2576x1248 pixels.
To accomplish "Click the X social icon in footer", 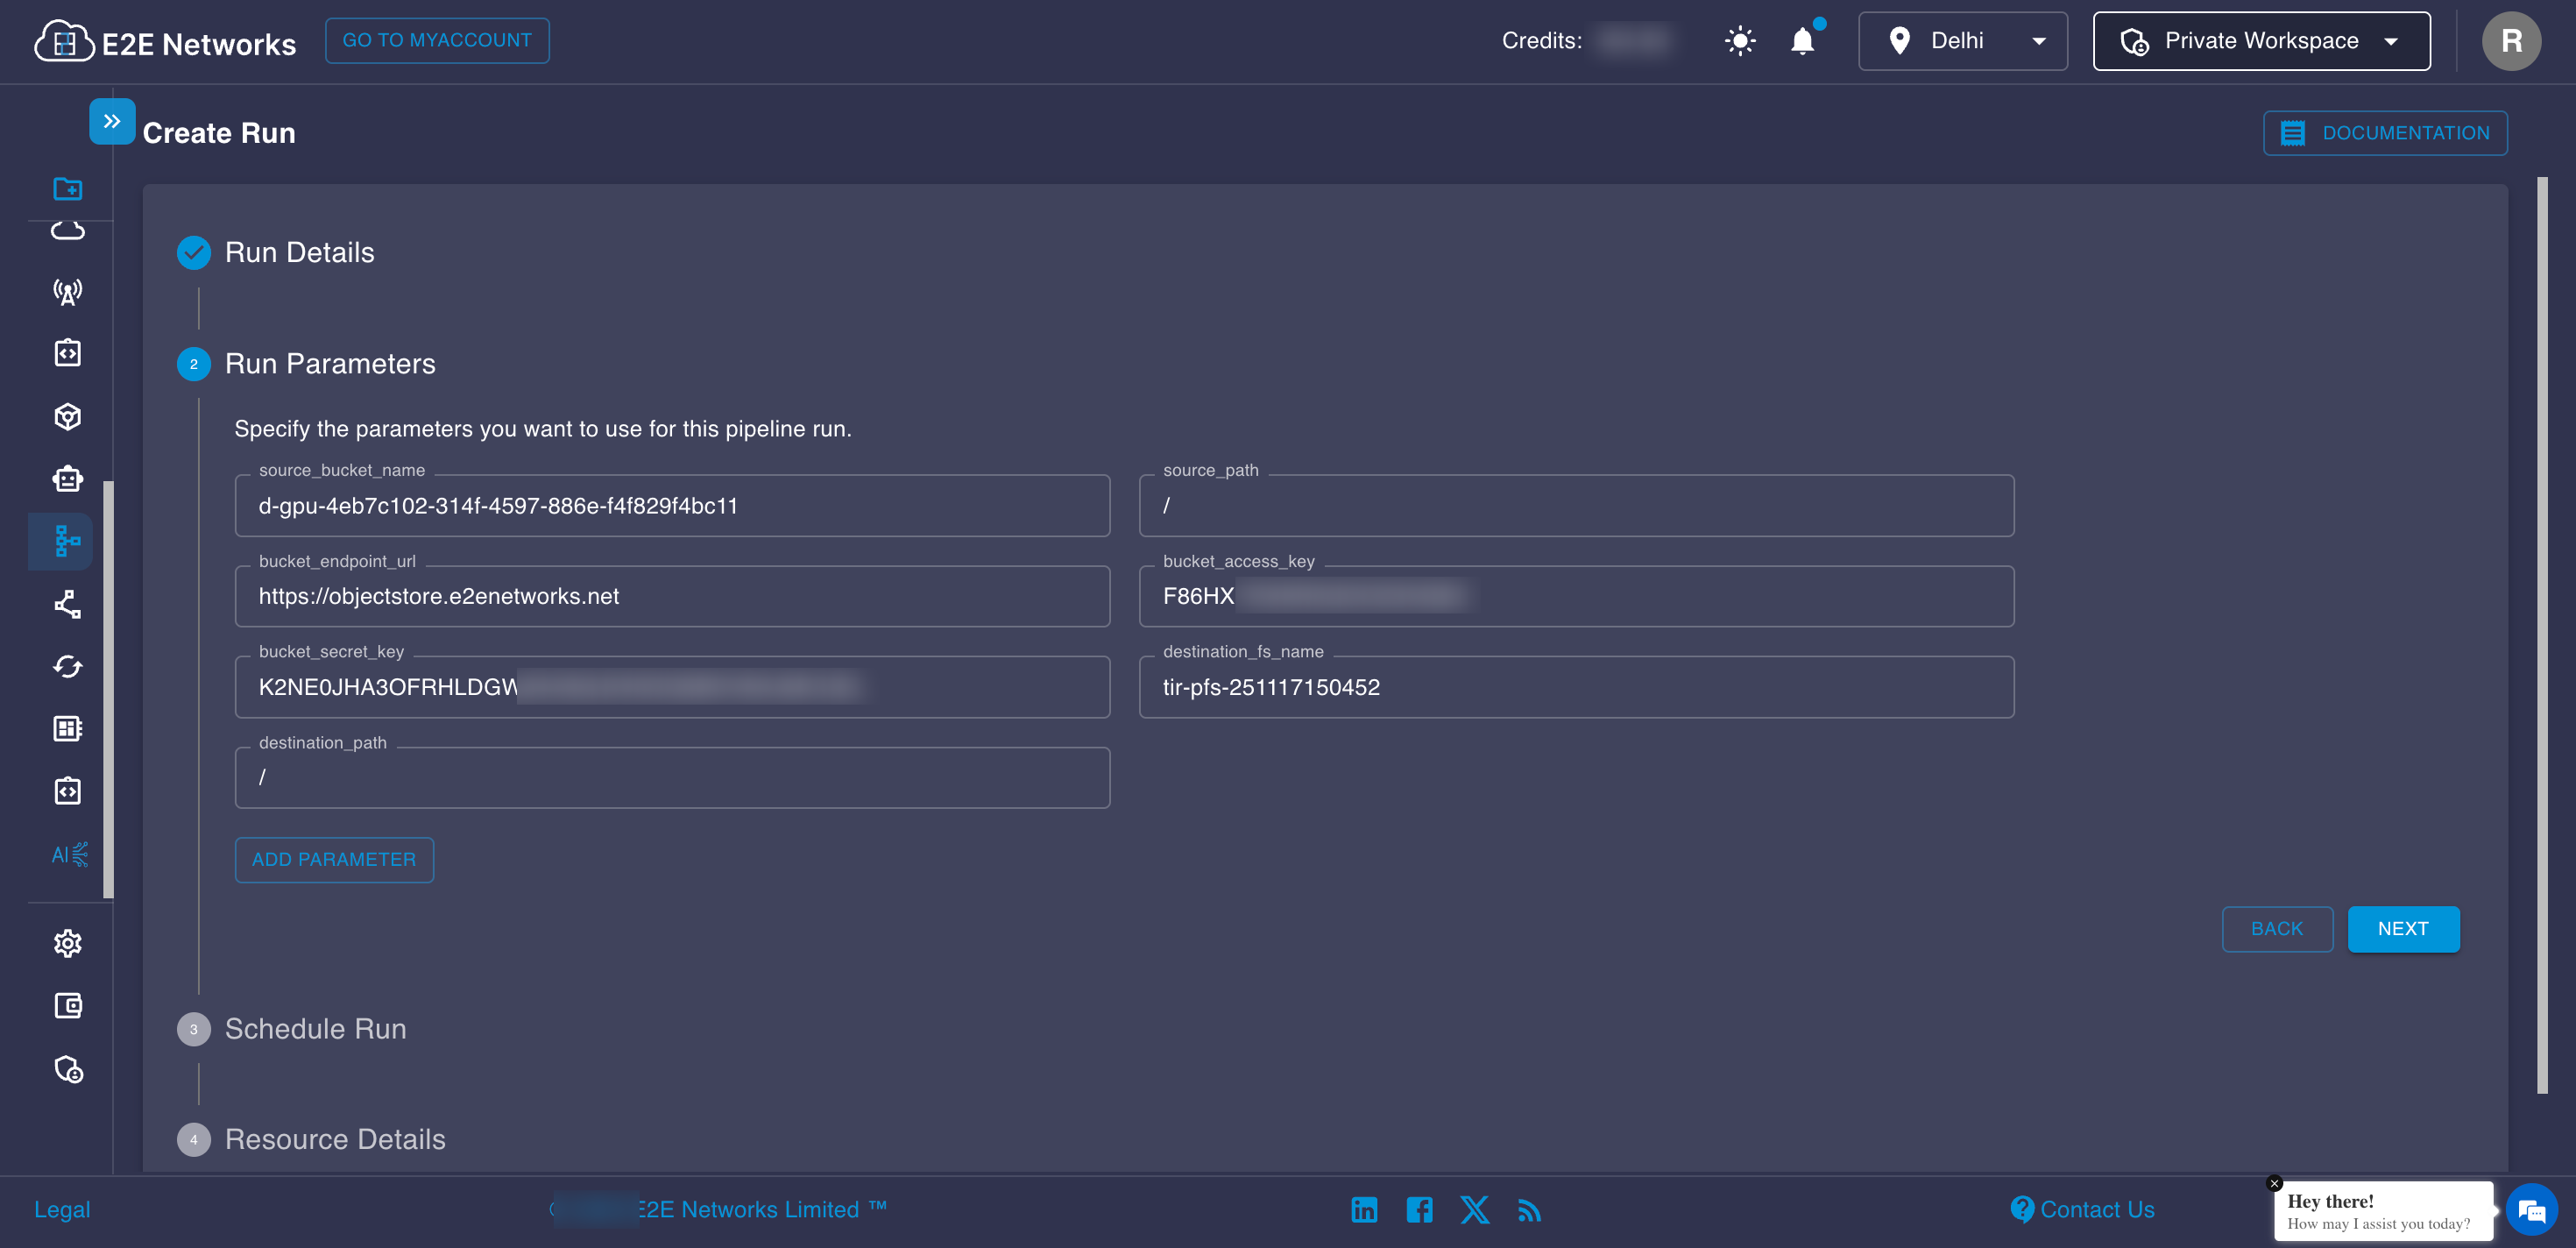I will click(x=1475, y=1209).
